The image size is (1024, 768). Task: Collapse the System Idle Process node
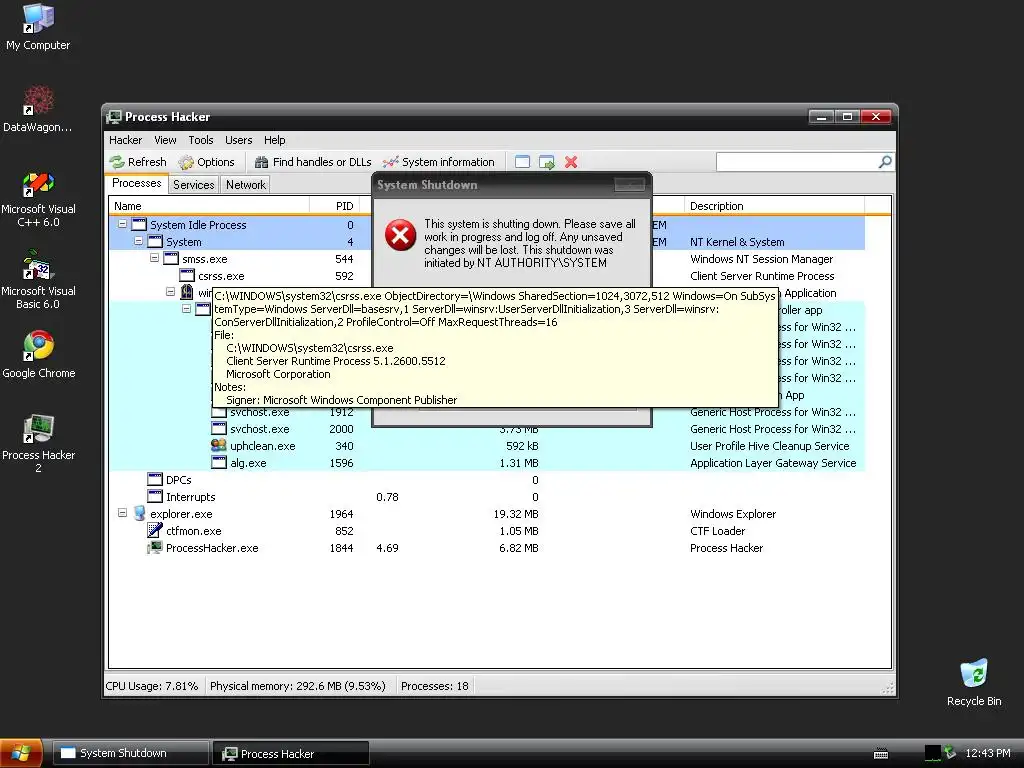122,224
